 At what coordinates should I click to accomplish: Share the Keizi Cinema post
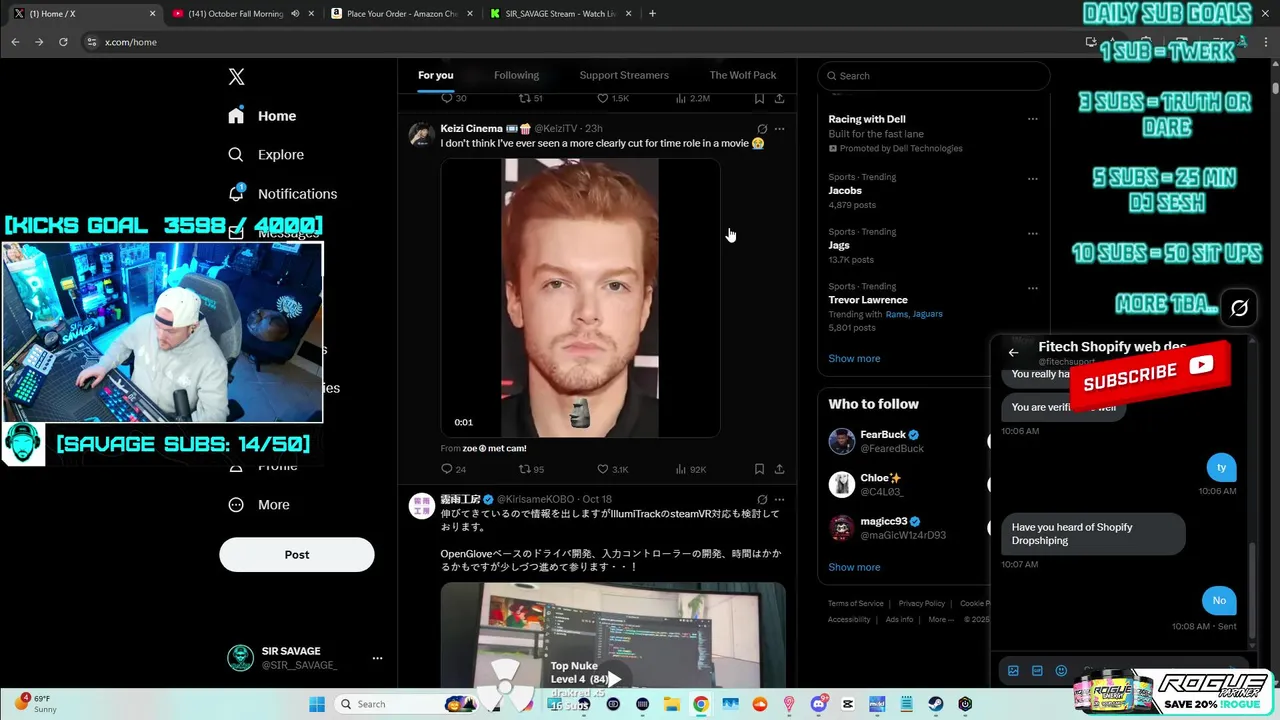point(779,469)
